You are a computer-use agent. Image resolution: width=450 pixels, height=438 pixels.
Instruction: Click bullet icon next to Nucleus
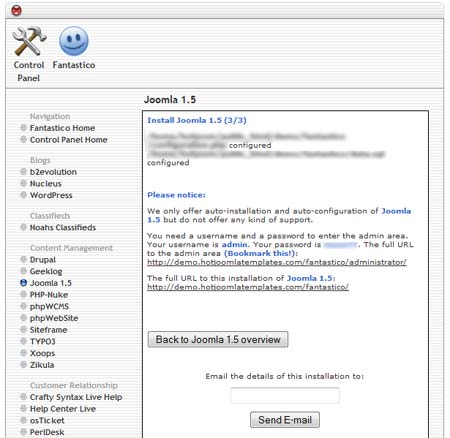[23, 183]
